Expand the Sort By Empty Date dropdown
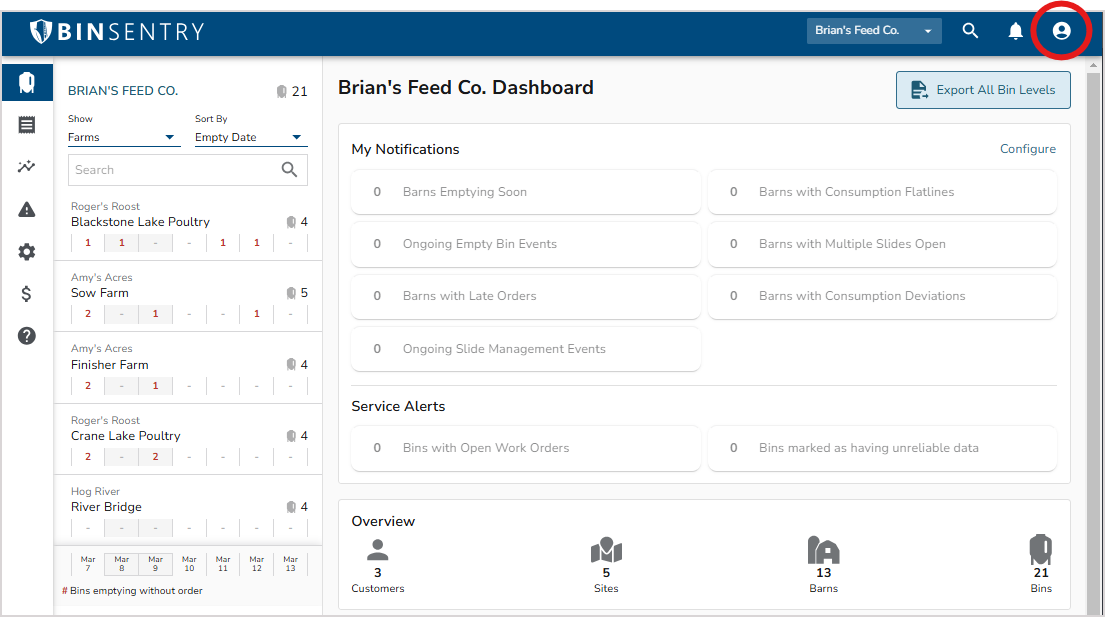Viewport: 1105px width, 617px height. point(249,137)
